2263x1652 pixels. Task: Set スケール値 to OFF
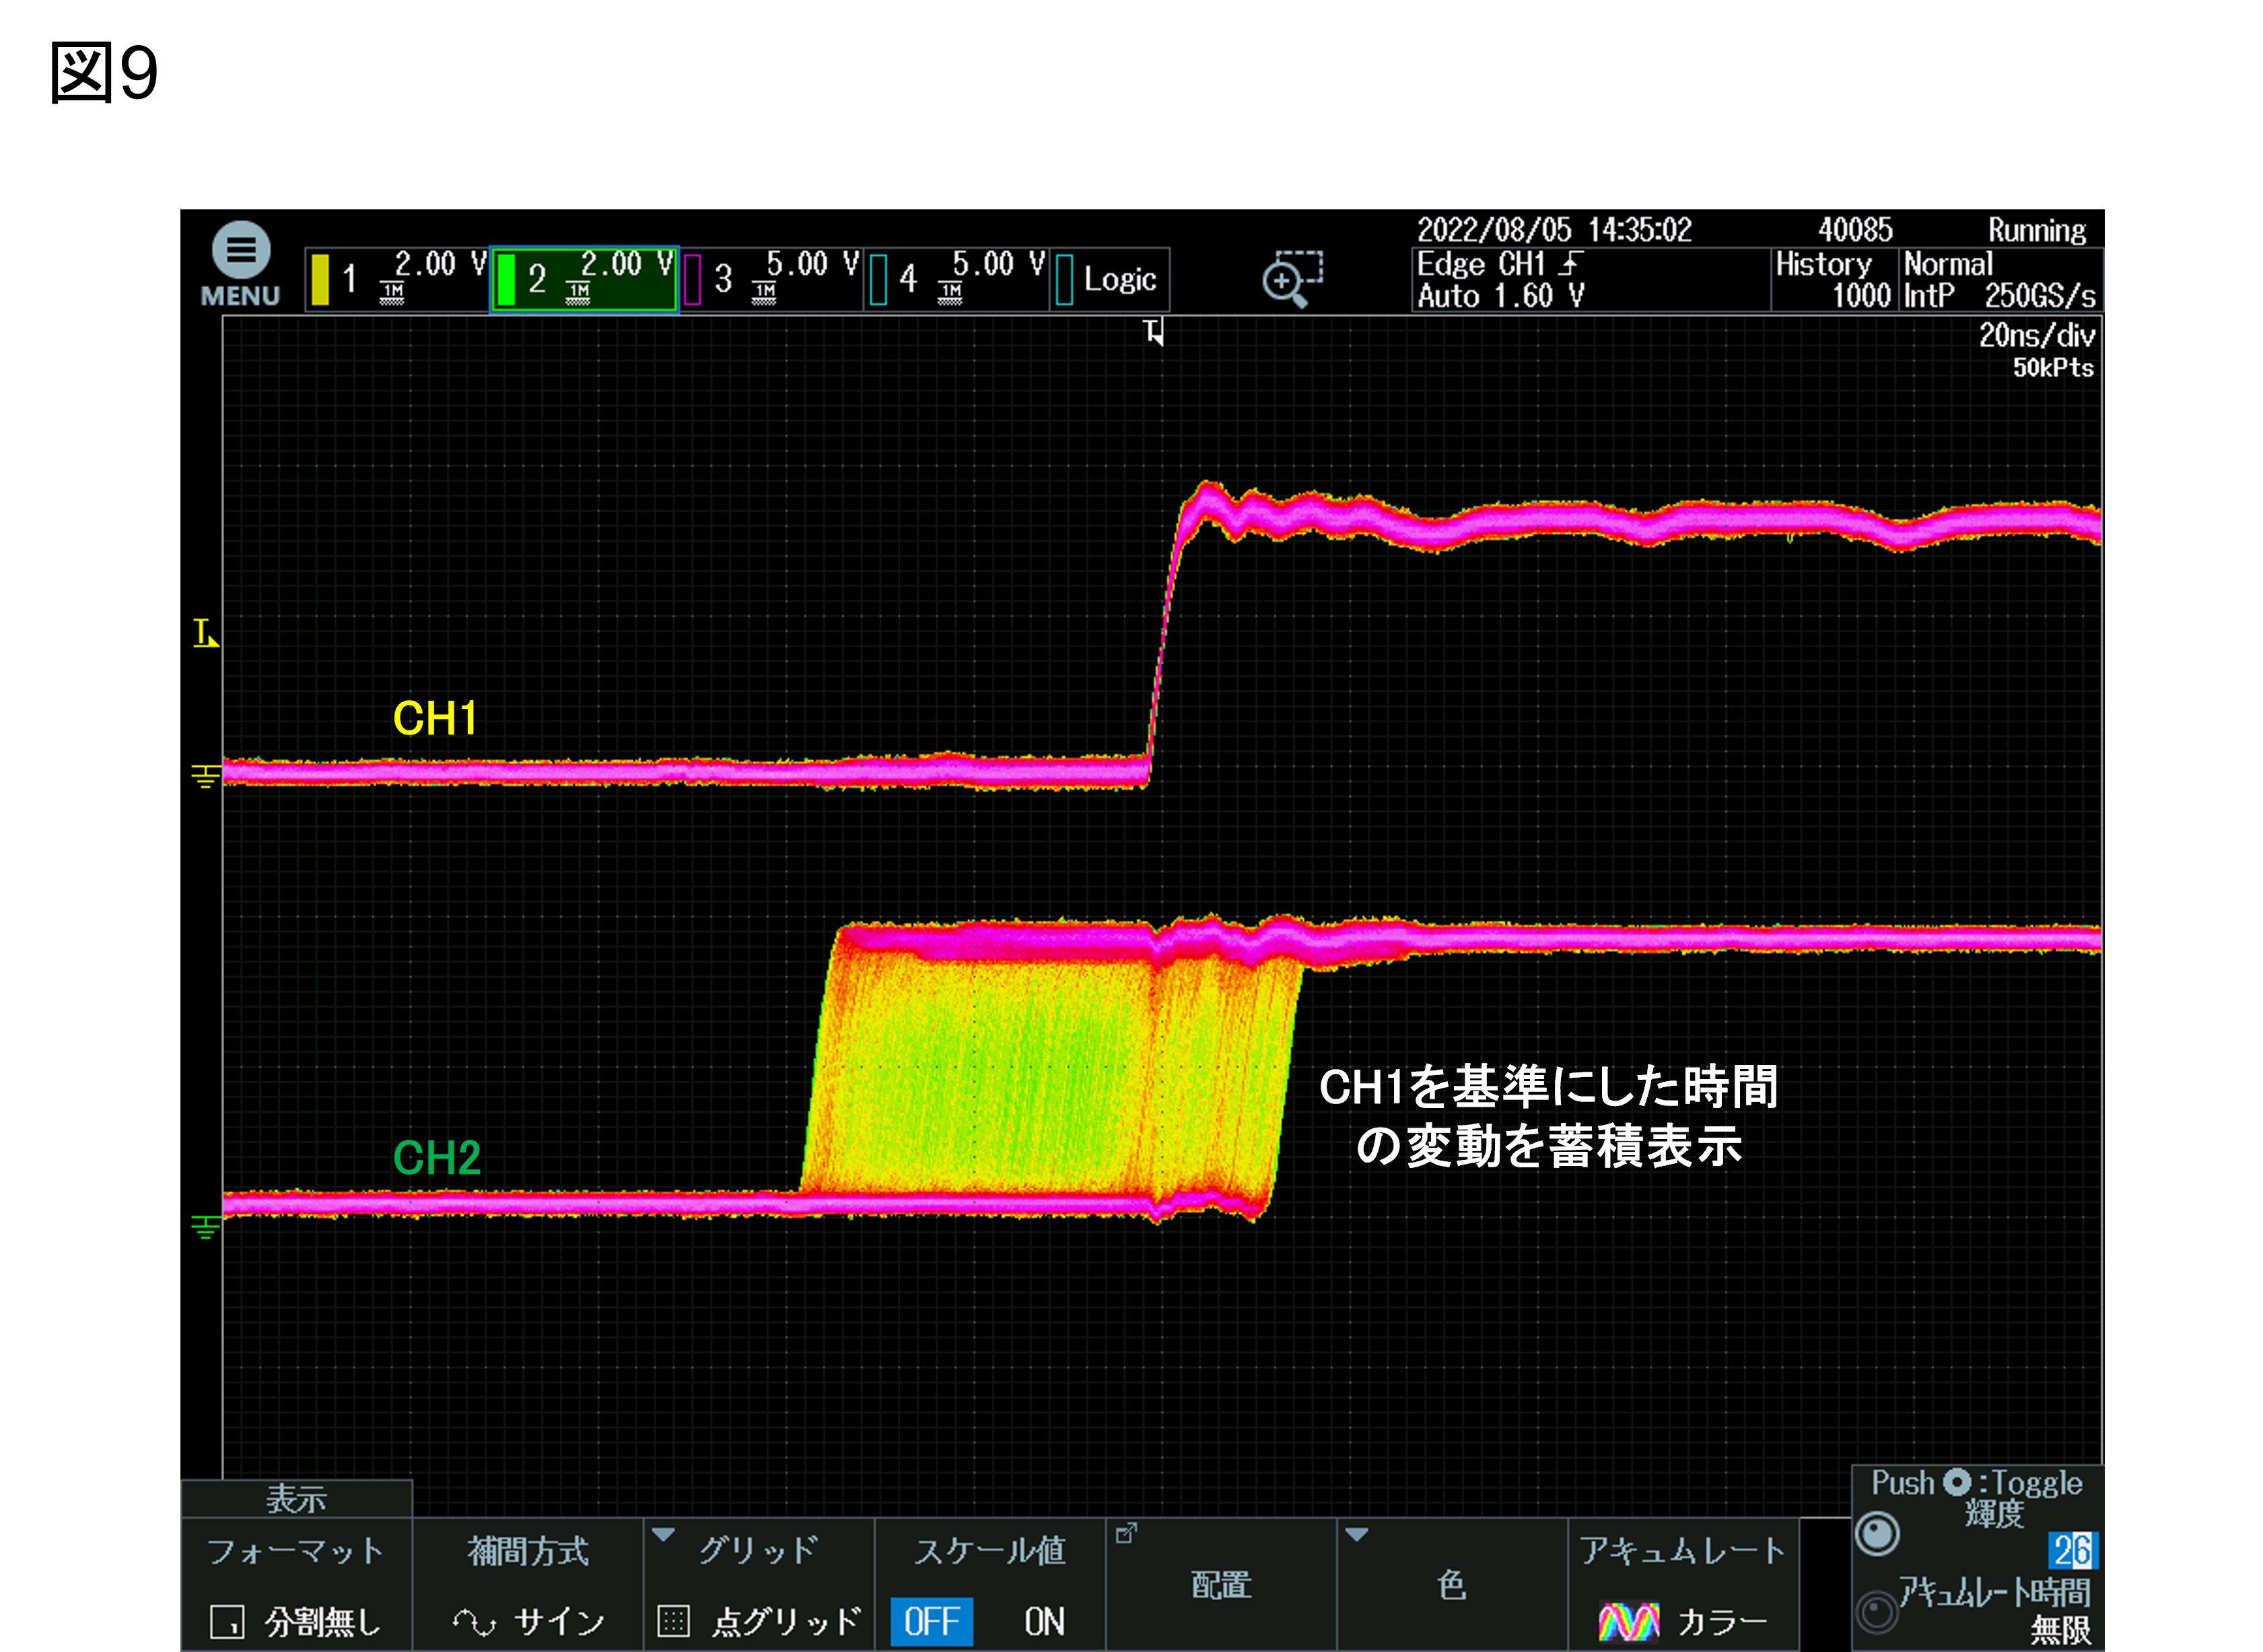click(932, 1621)
